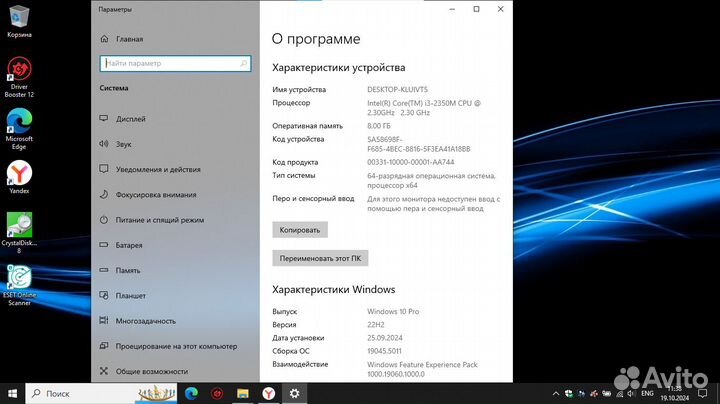Screen dimensions: 720x404
Task: Close the Параметры window
Action: [x=501, y=9]
